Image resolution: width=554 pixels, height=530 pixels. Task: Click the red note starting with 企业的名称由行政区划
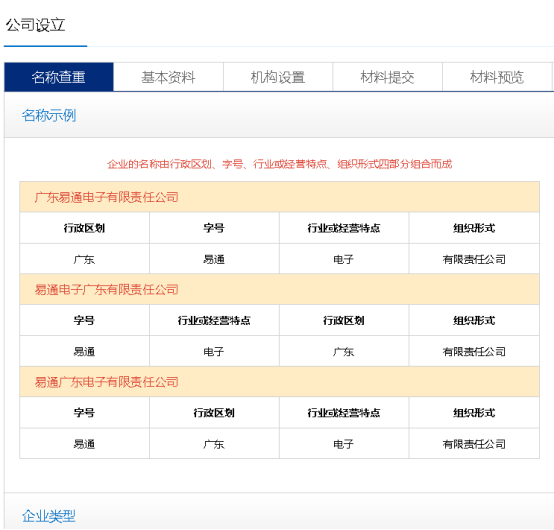[x=279, y=164]
